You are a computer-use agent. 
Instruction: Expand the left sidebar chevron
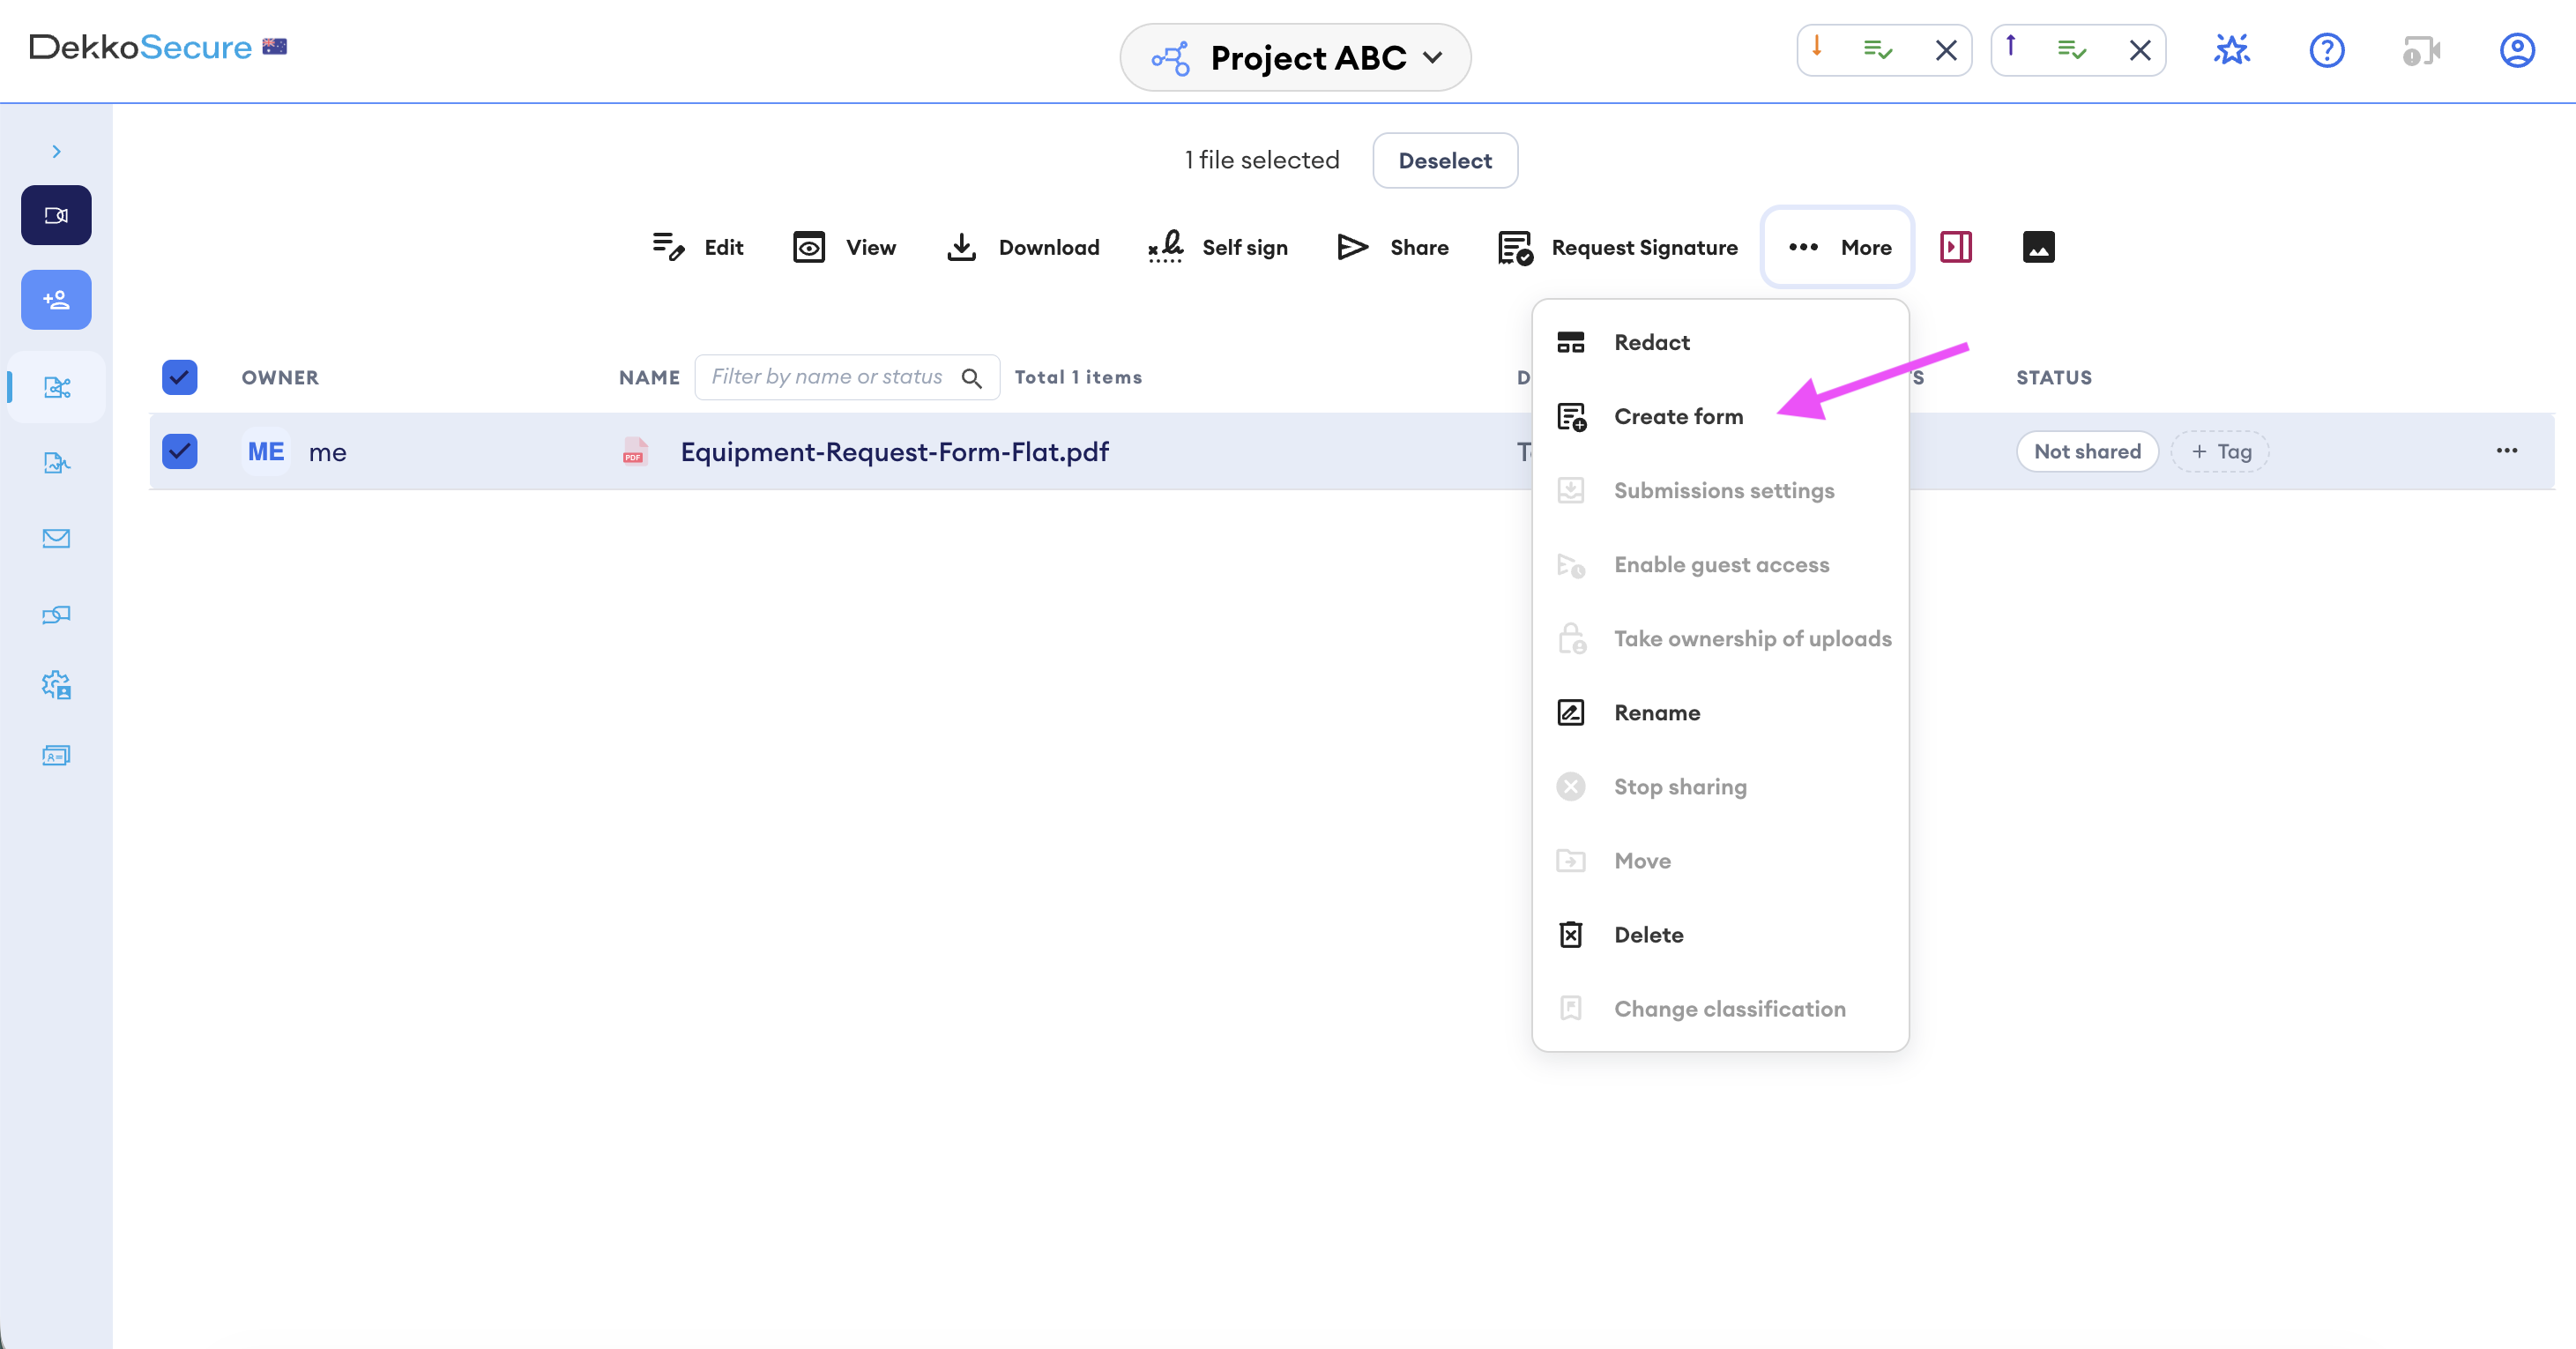tap(56, 151)
